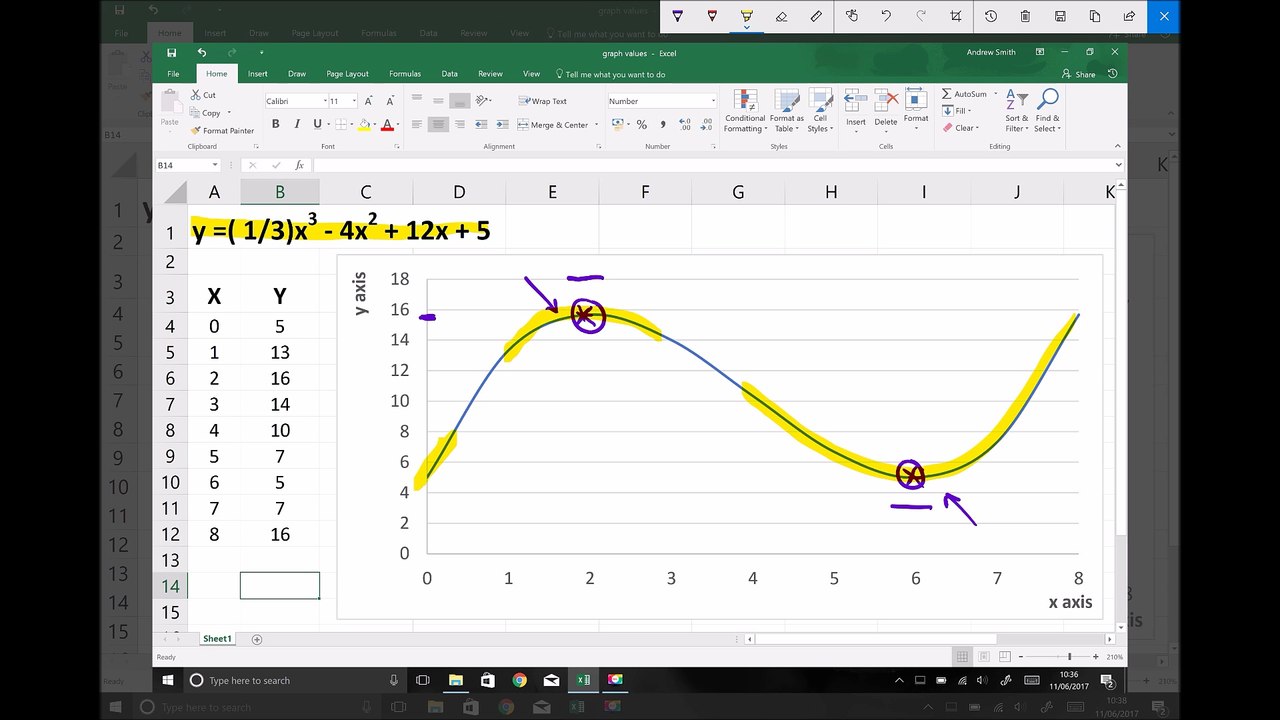This screenshot has width=1280, height=720.
Task: Toggle bold formatting
Action: (275, 124)
